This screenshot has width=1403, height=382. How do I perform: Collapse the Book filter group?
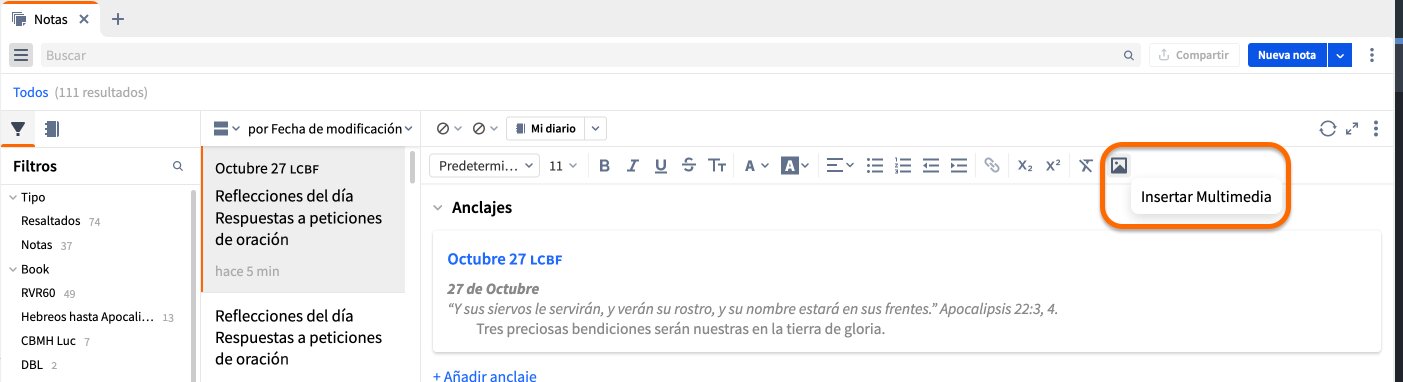[12, 269]
